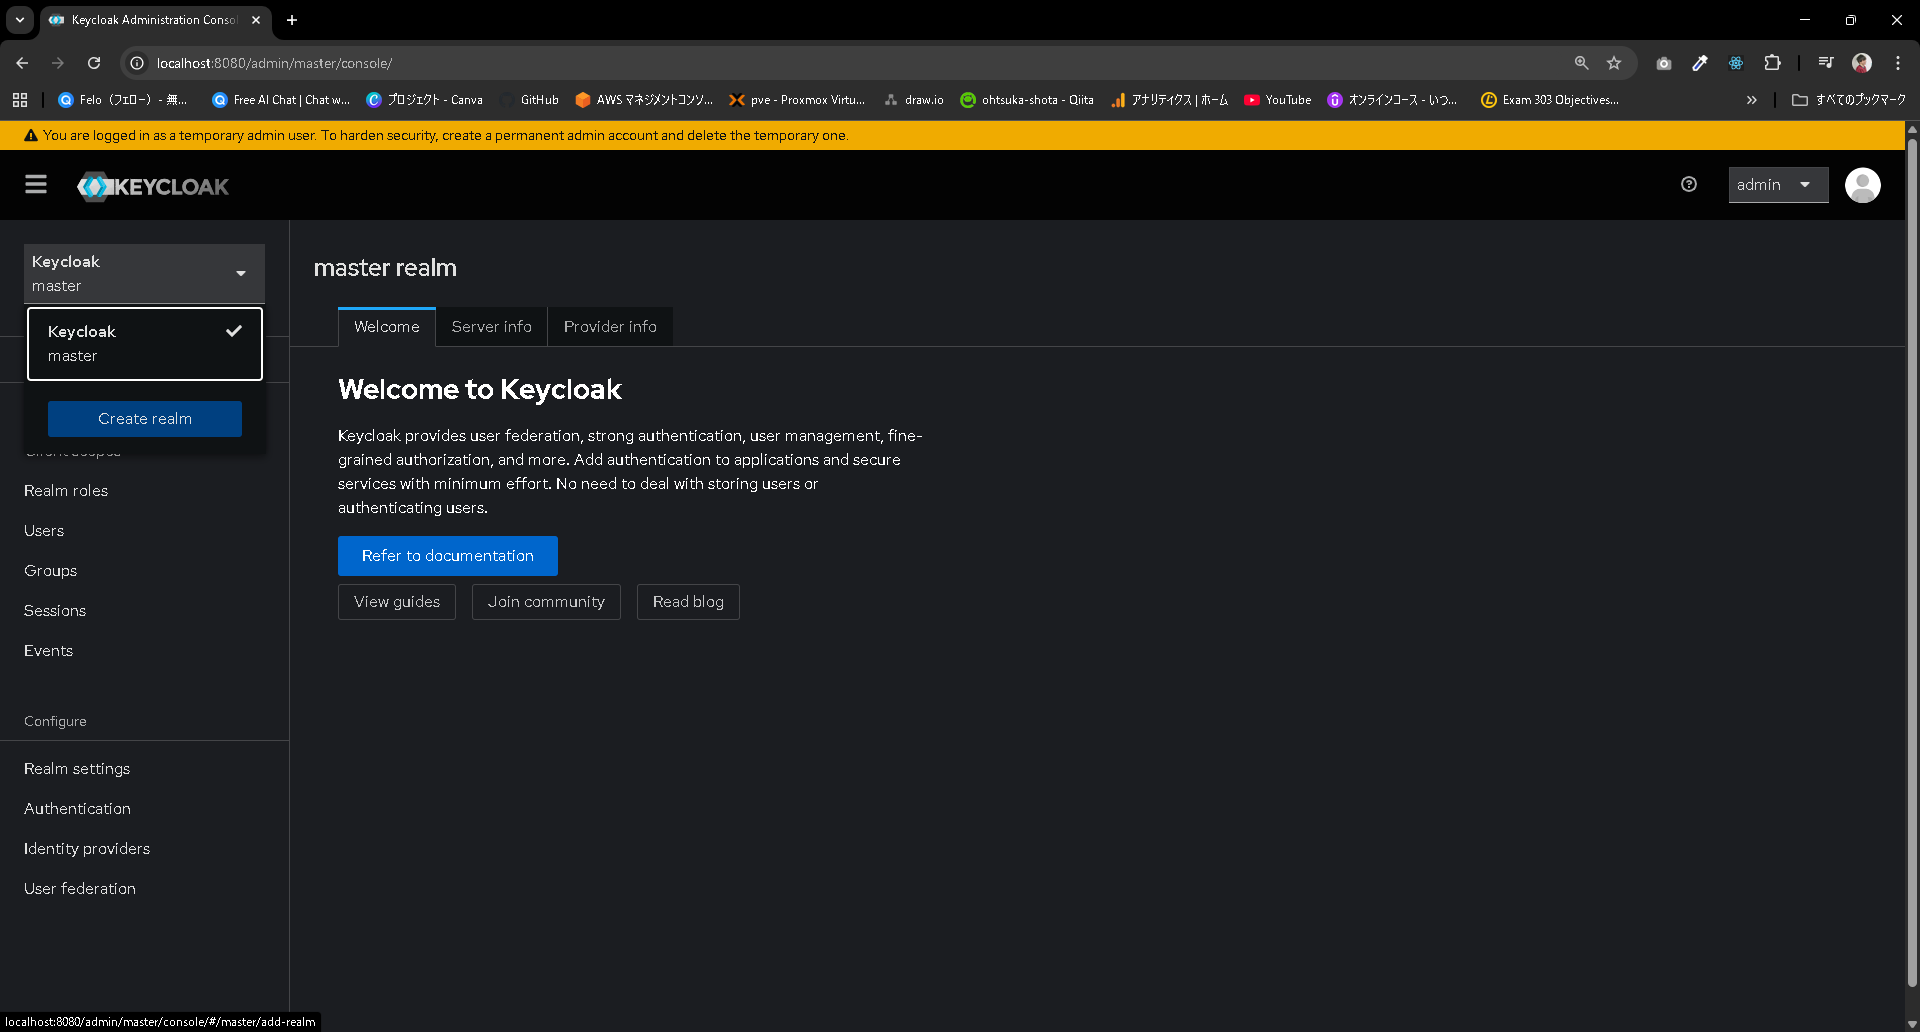Open the Felo bookmark
Screen dimensions: 1920x1032
pos(123,100)
